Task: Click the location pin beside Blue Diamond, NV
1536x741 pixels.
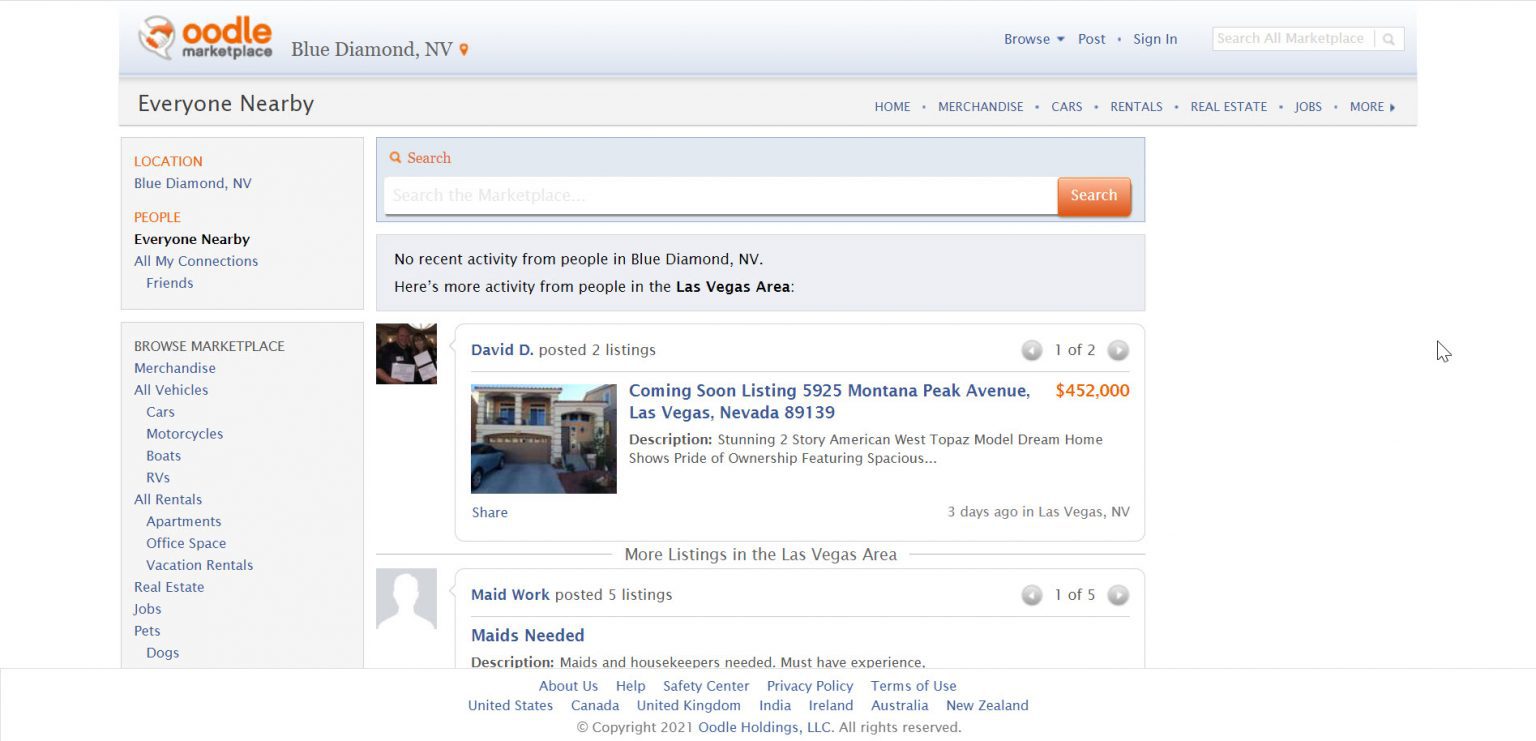Action: tap(463, 48)
